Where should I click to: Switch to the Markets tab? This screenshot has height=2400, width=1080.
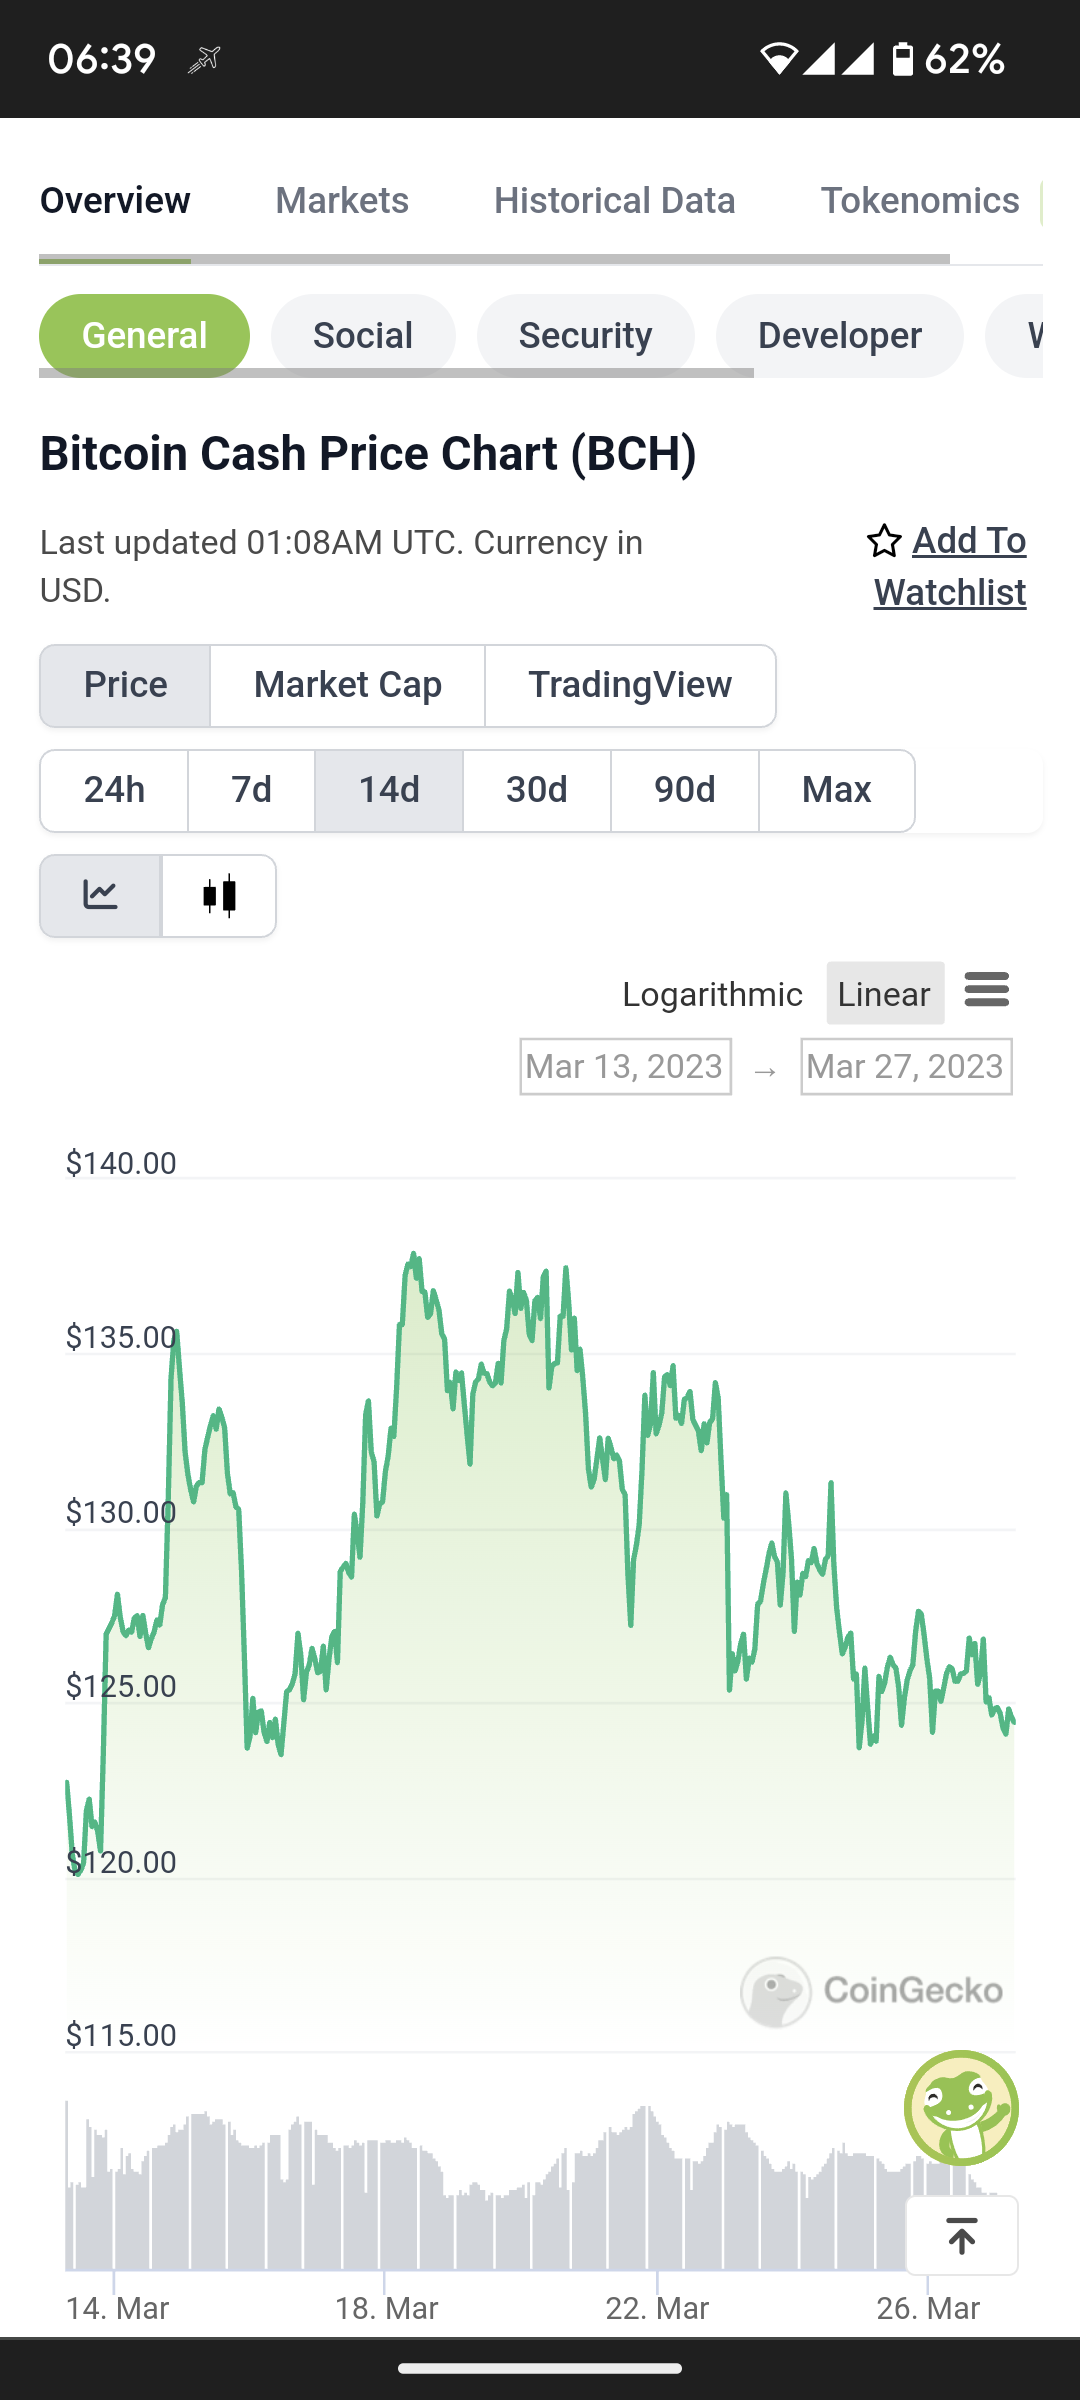[342, 201]
